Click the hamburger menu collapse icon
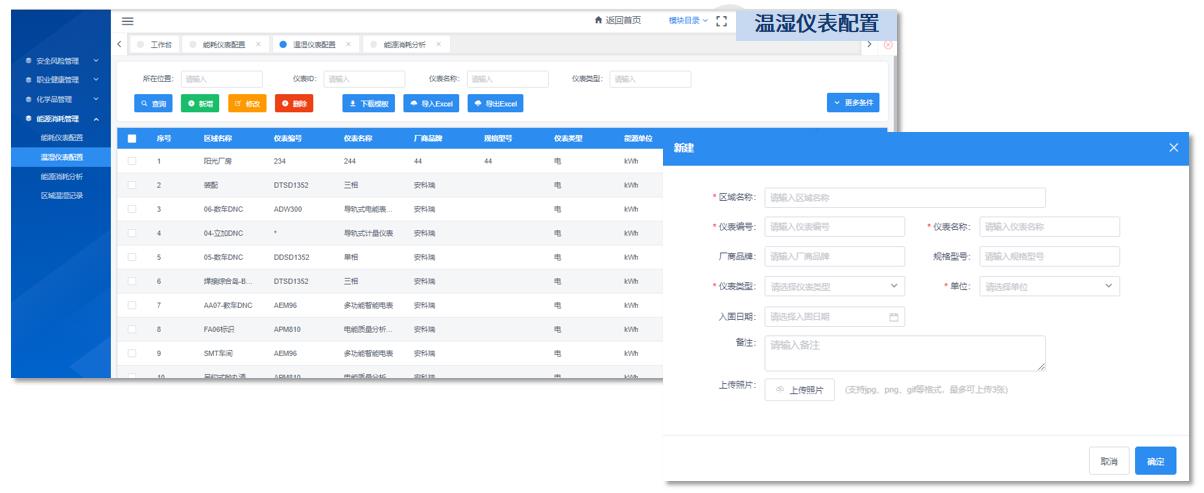 [127, 21]
